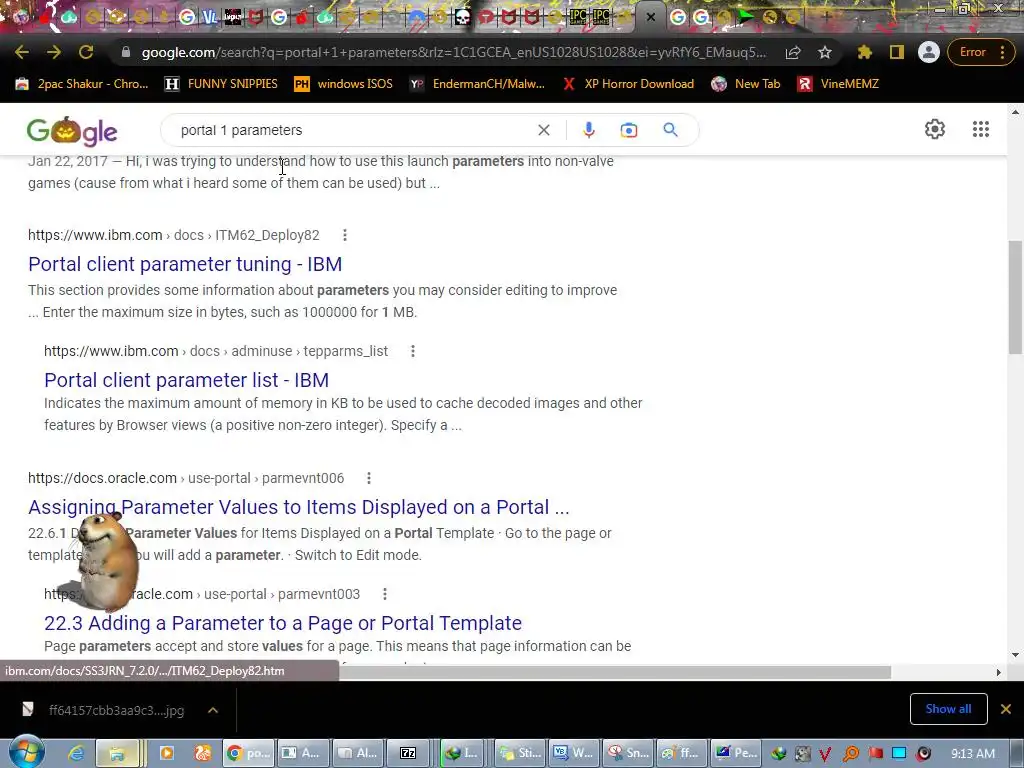Switch to the 7z taskbar window
This screenshot has width=1024, height=768.
tap(408, 753)
